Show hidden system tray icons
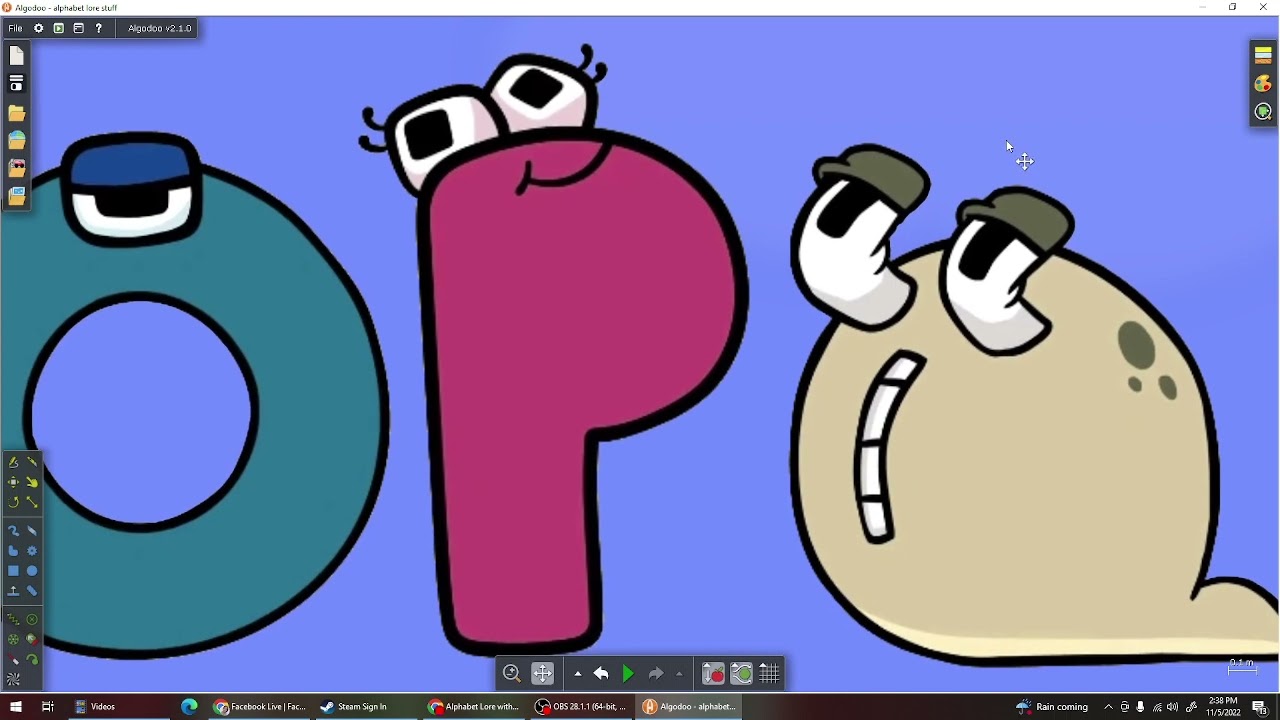This screenshot has height=720, width=1280. click(x=1108, y=707)
